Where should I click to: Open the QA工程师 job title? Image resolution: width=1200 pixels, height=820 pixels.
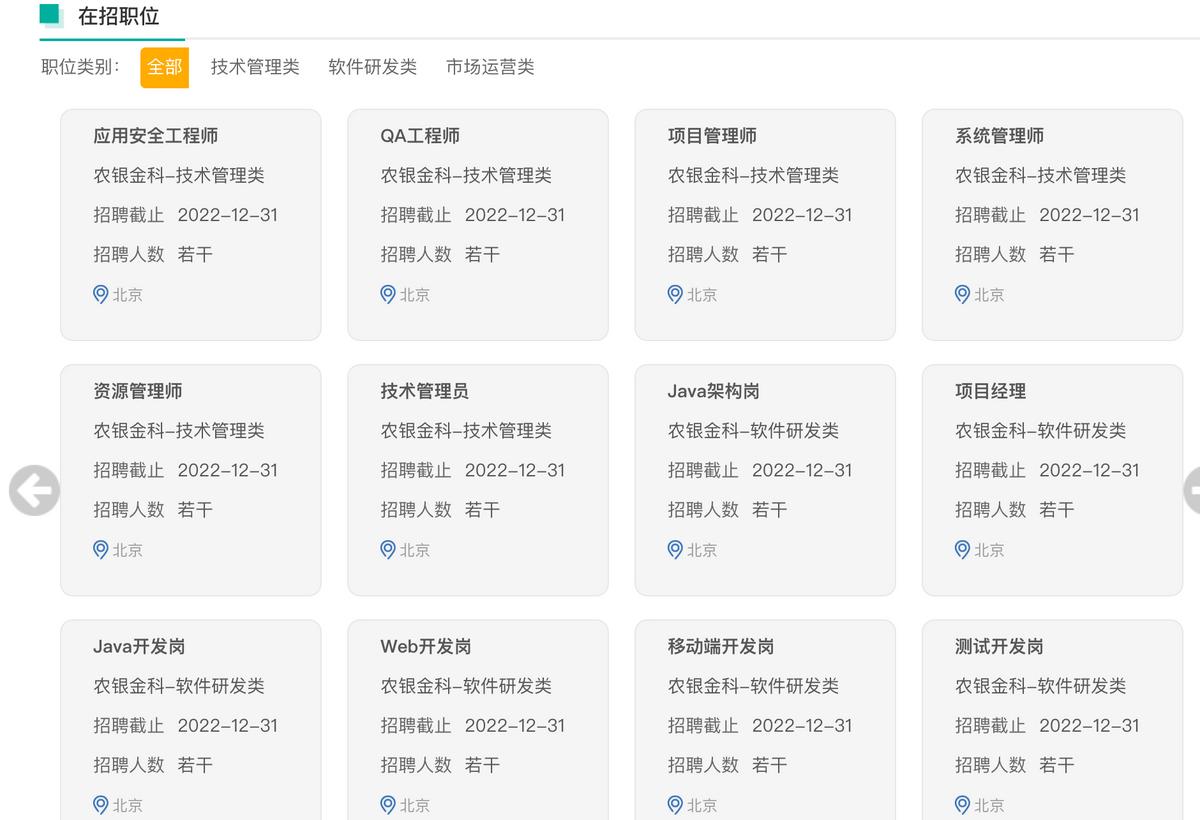(420, 136)
